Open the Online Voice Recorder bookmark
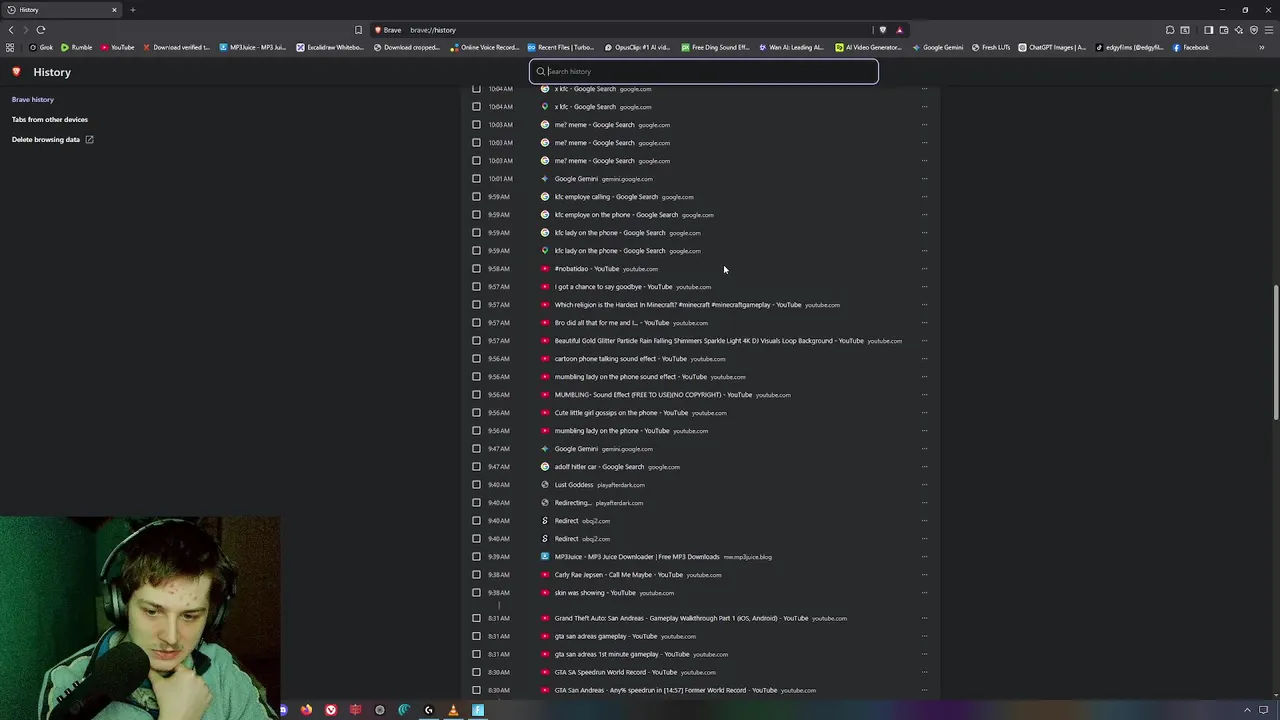Viewport: 1280px width, 720px height. tap(484, 47)
